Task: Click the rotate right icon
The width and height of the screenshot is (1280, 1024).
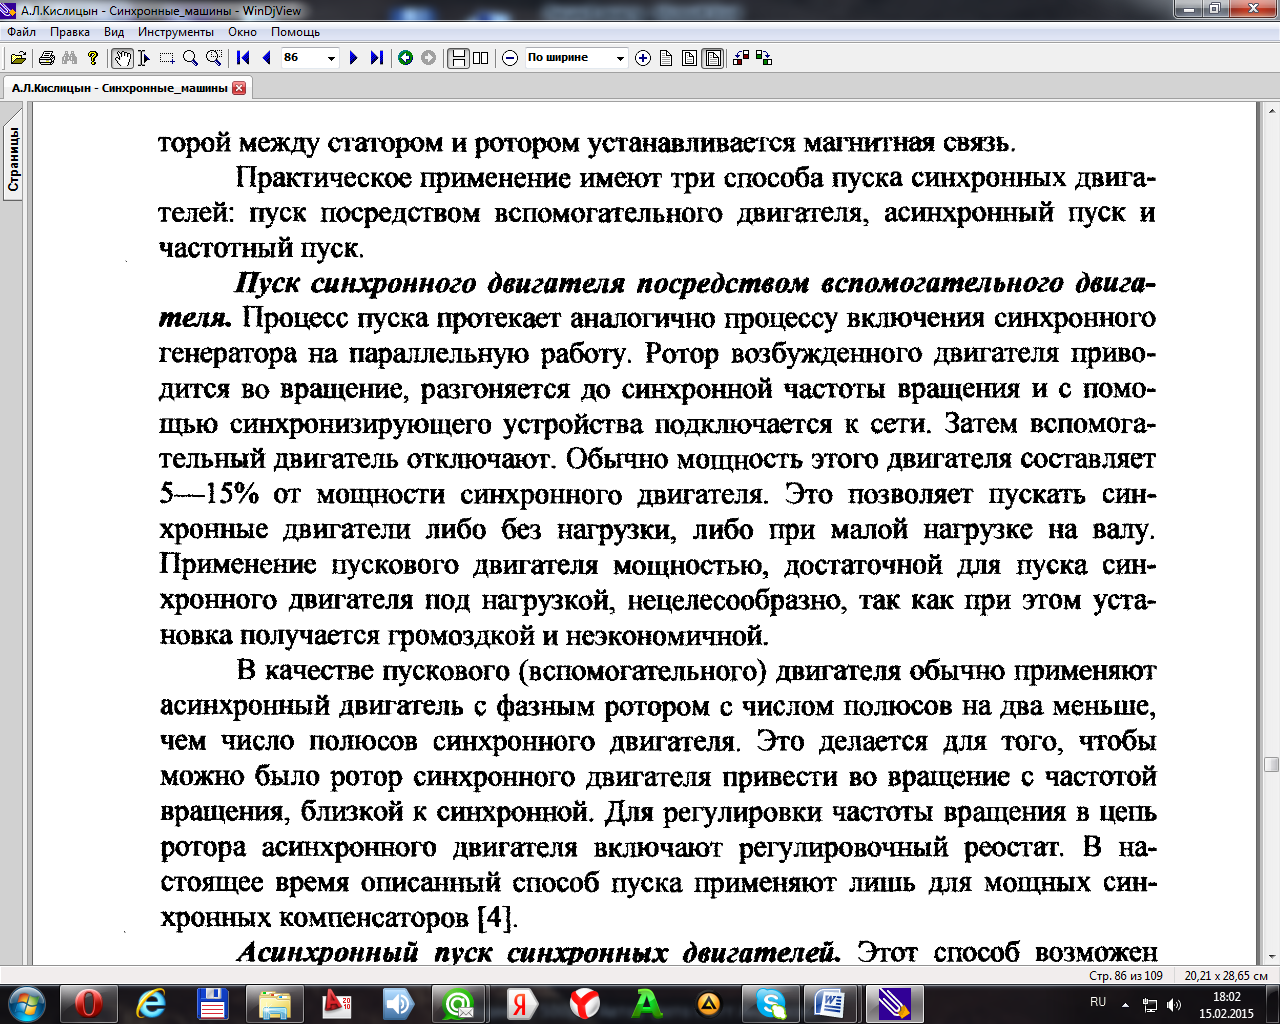Action: pyautogui.click(x=764, y=58)
